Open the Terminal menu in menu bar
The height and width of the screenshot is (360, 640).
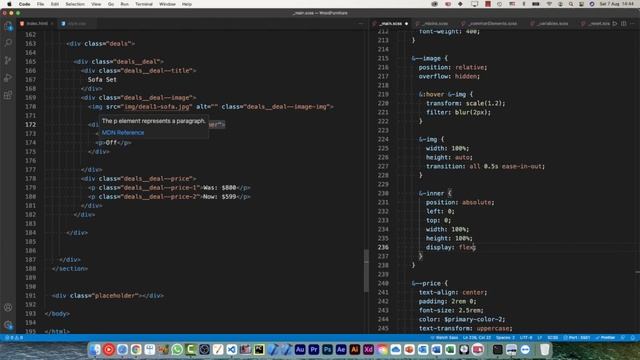(x=144, y=4)
